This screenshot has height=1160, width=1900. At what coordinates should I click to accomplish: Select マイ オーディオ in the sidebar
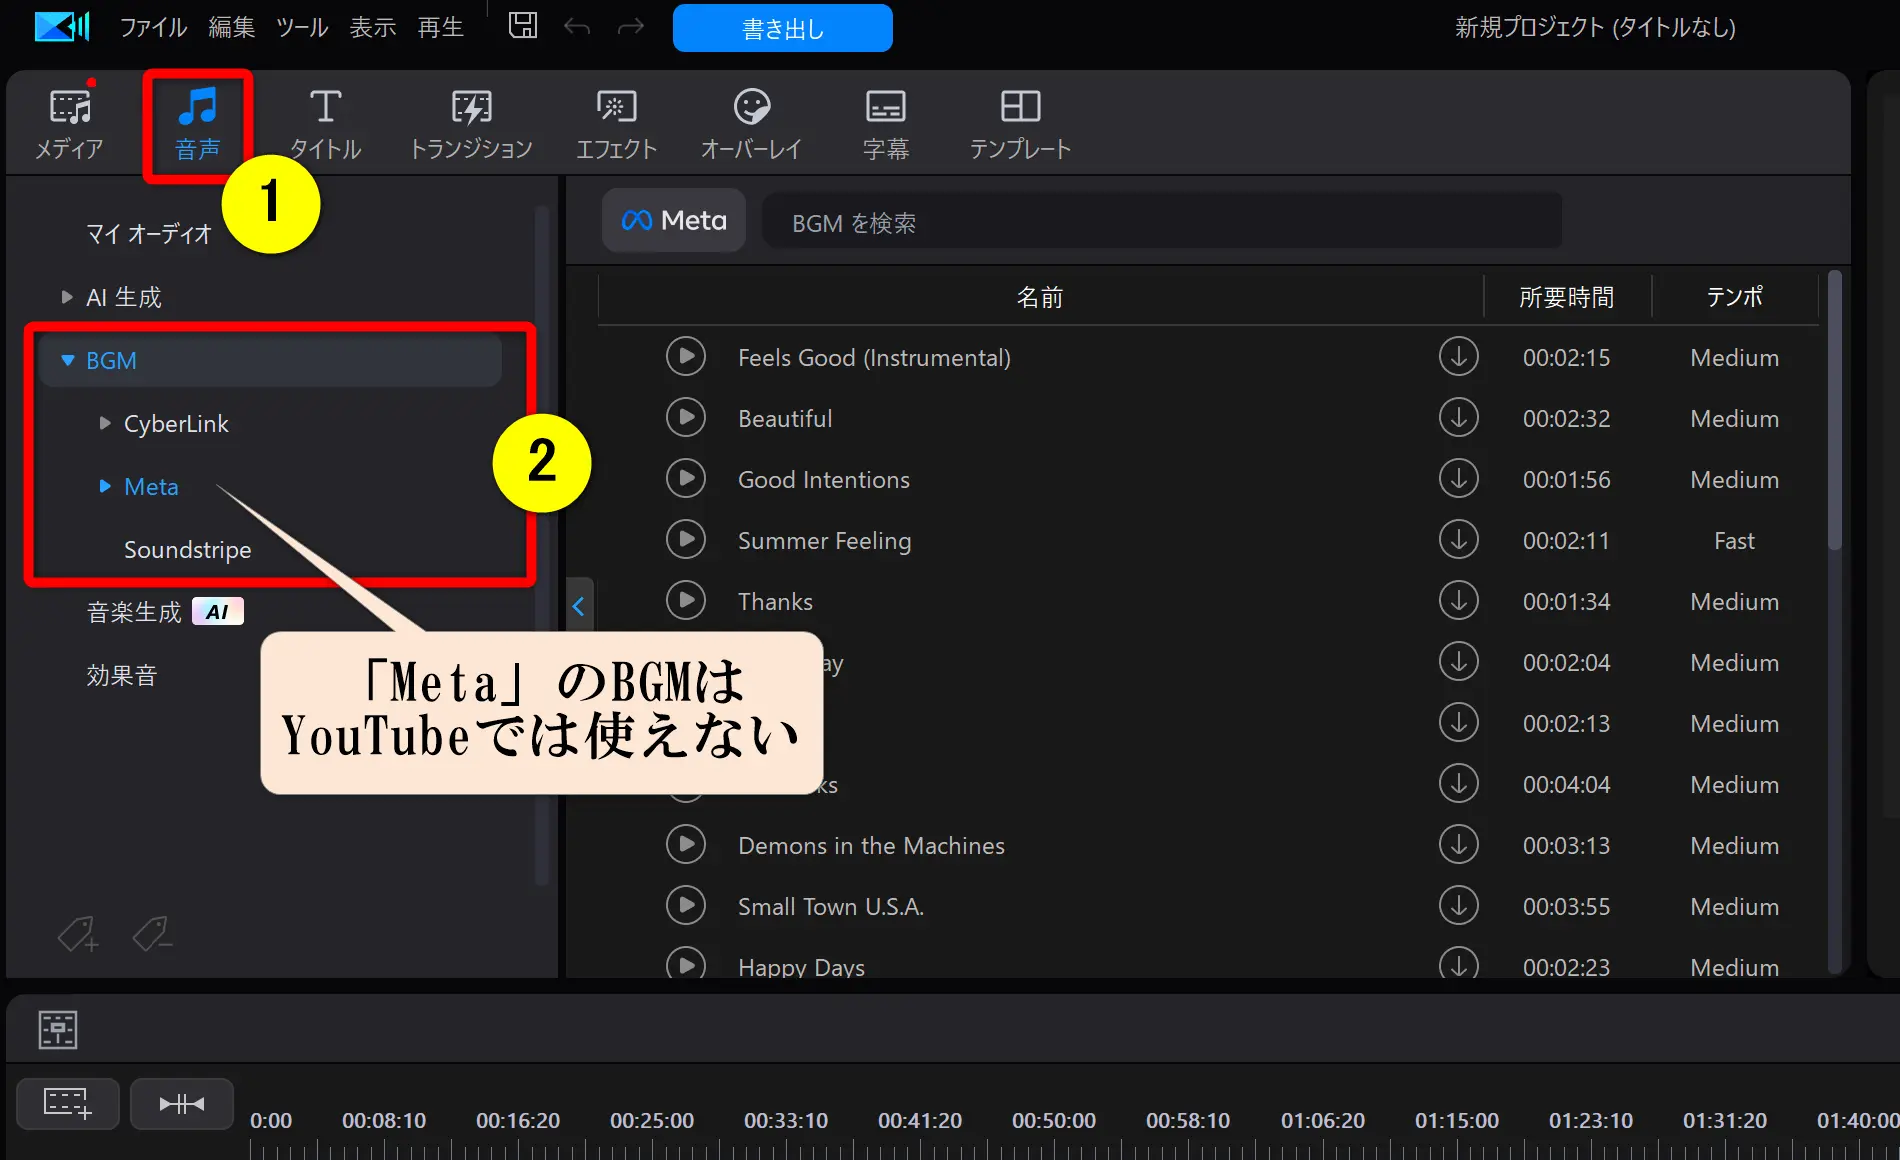(x=148, y=234)
